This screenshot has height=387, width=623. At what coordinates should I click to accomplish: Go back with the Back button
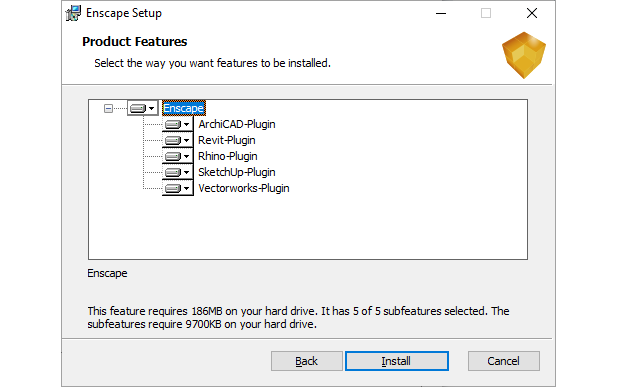[x=307, y=361]
